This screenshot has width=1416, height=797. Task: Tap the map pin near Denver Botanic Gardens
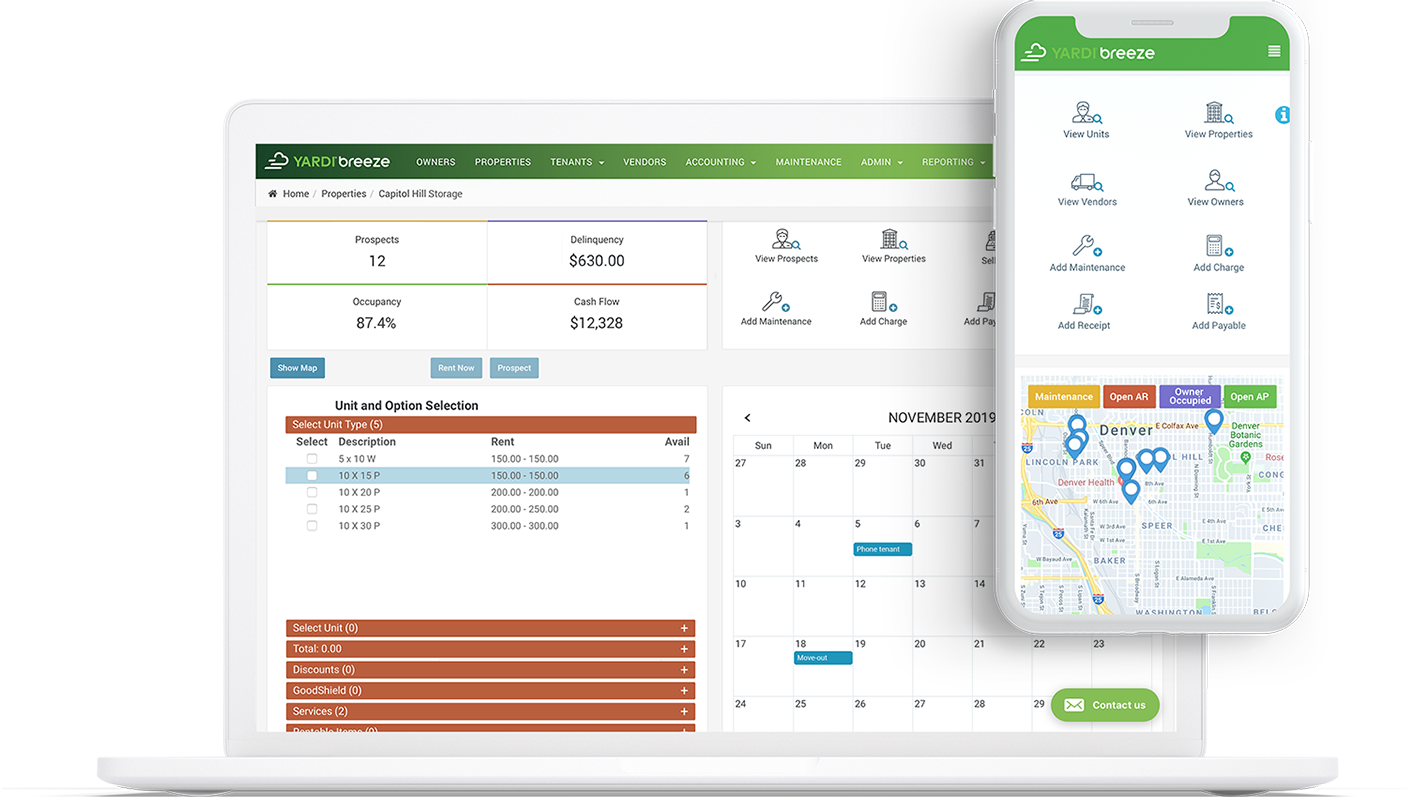click(1213, 421)
